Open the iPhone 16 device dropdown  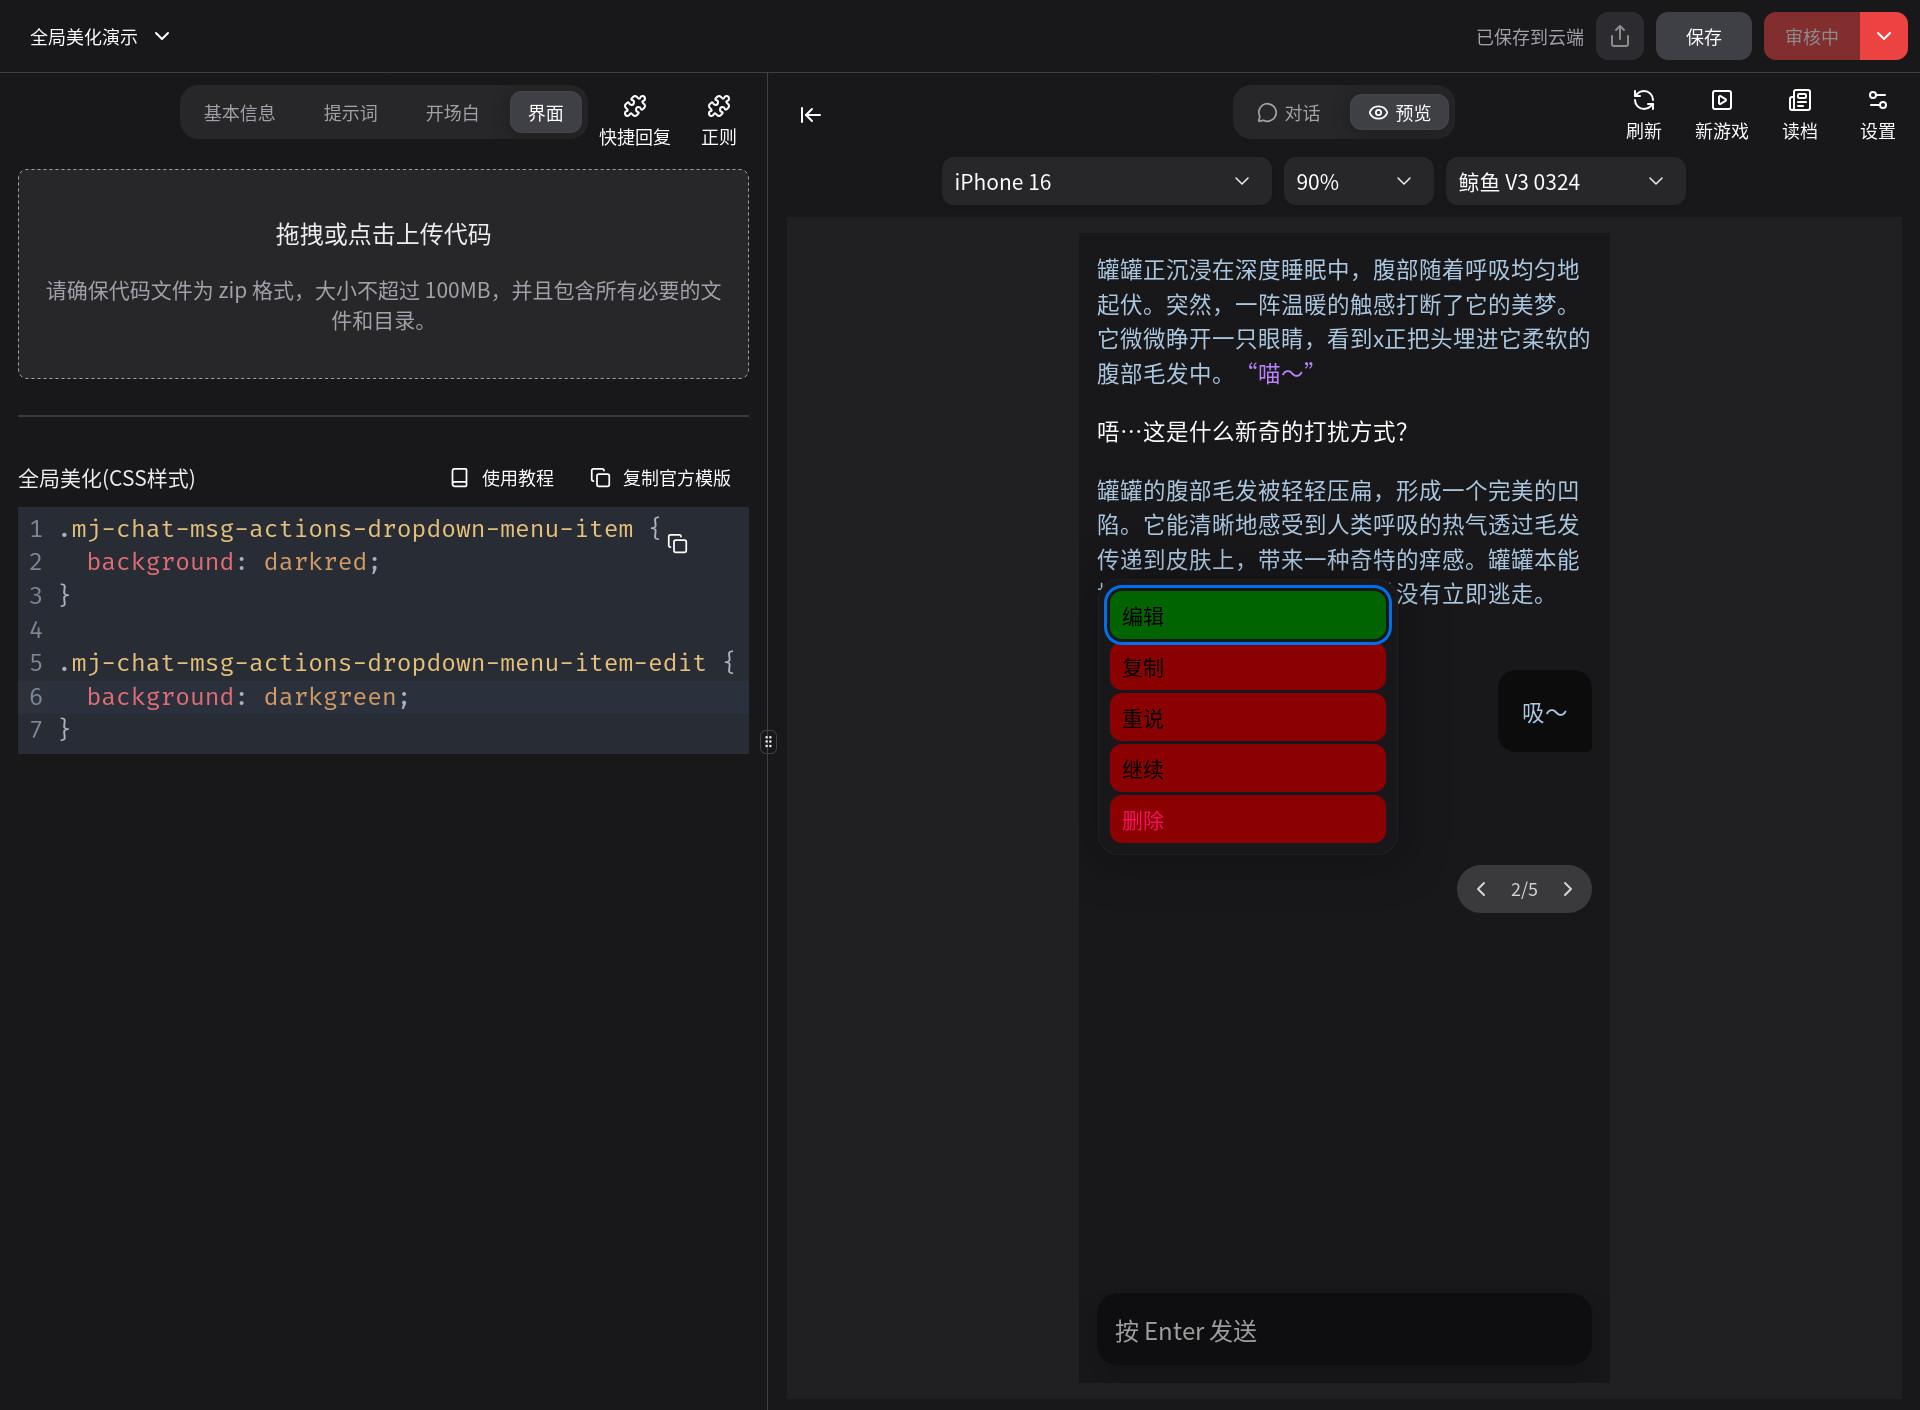point(1105,182)
